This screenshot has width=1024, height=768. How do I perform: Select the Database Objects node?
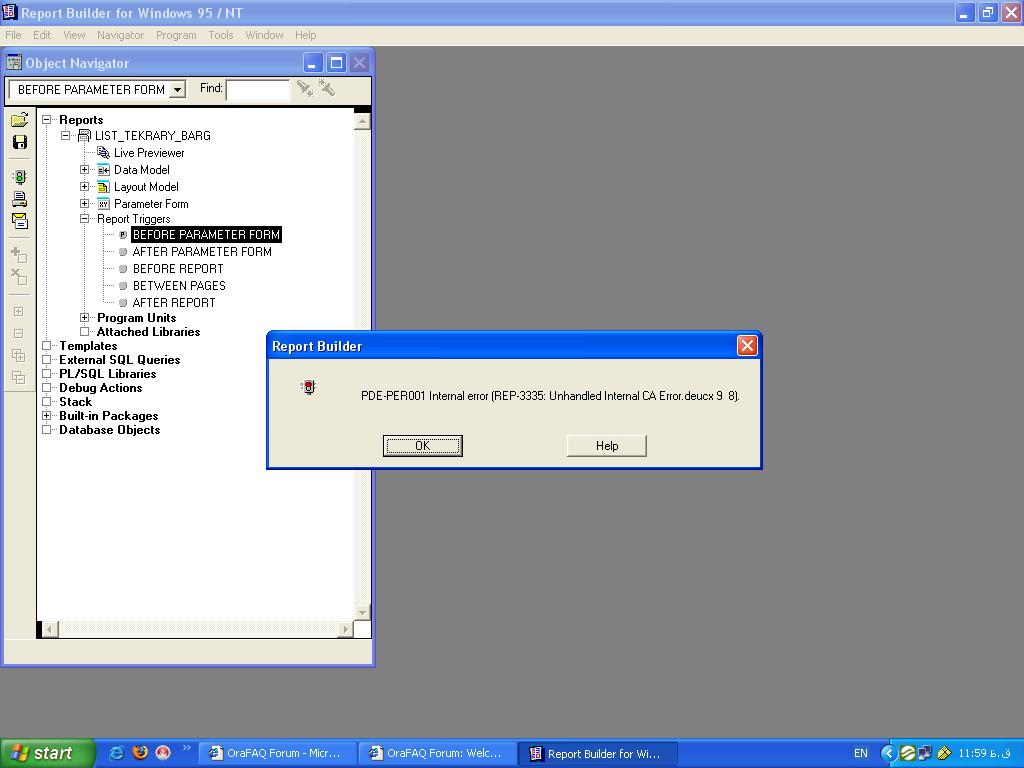pos(109,430)
